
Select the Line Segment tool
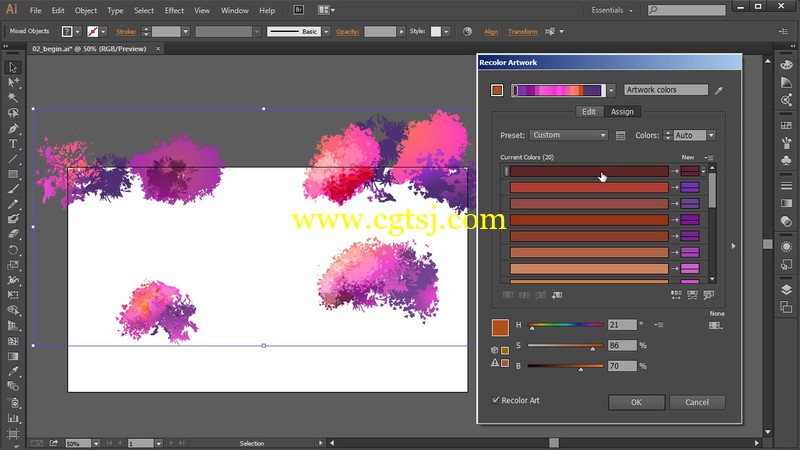coord(13,159)
